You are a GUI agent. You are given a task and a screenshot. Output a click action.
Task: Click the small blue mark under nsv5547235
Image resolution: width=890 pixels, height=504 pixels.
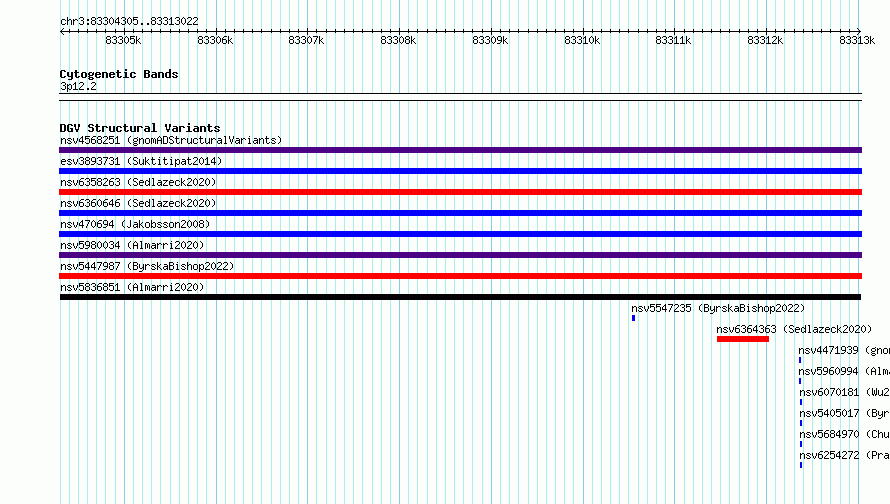[633, 318]
